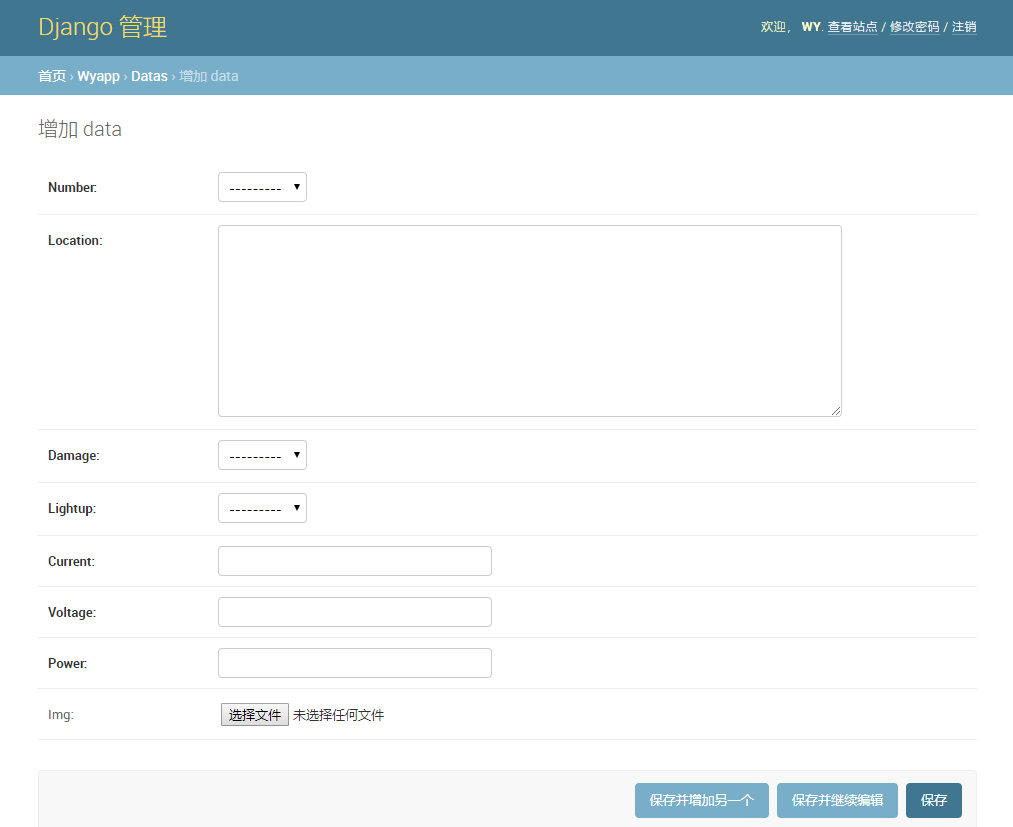
Task: Navigate to Datas breadcrumb link
Action: coord(149,76)
